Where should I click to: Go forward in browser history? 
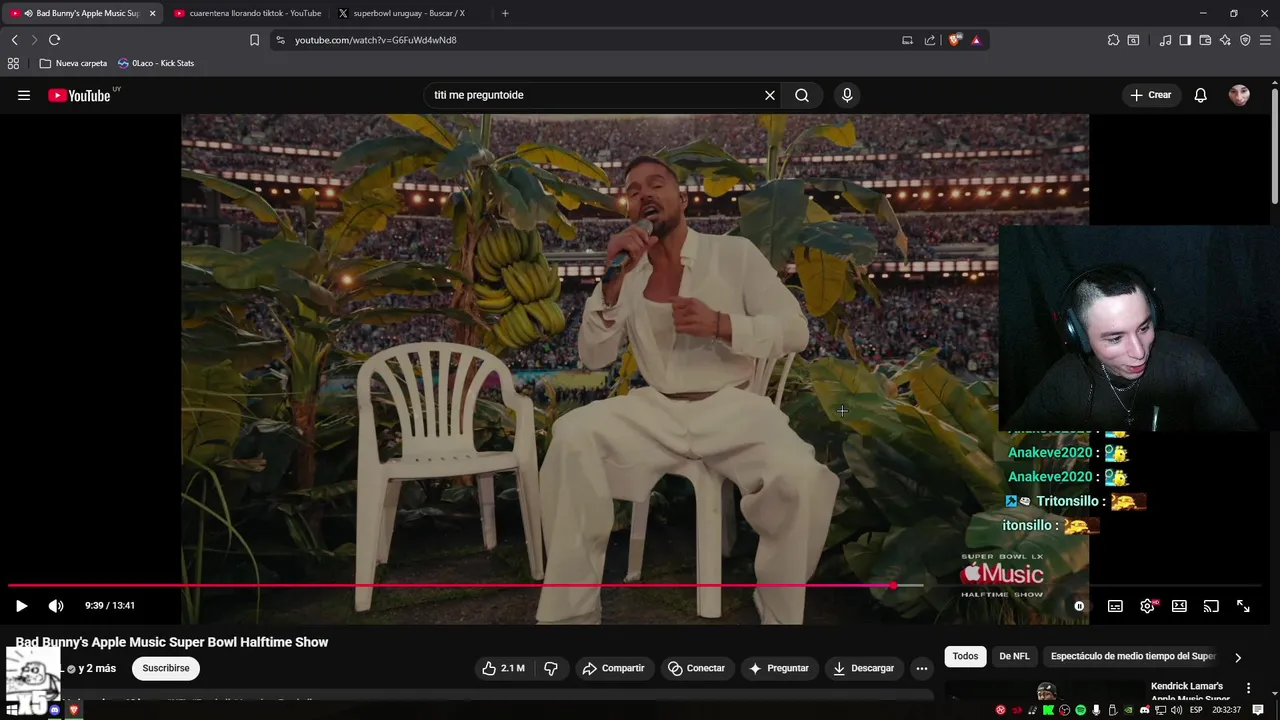point(34,40)
